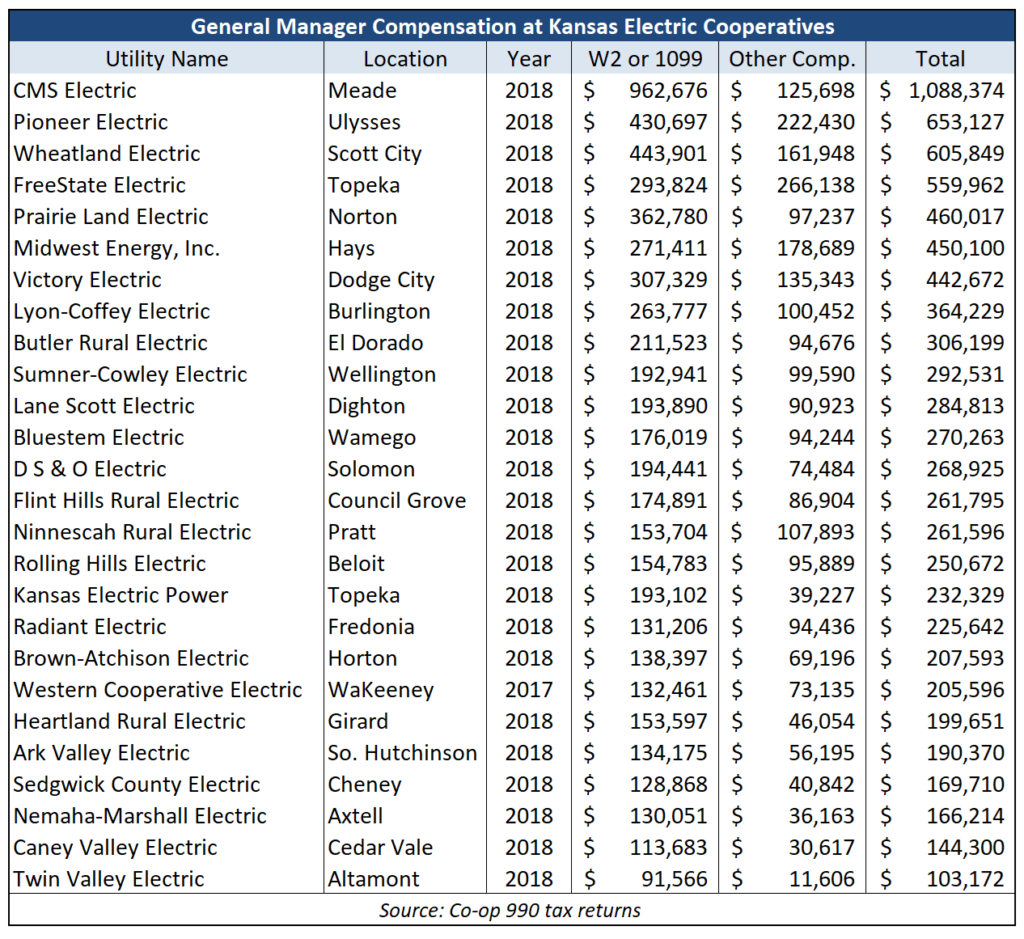Click the Horton location cell
This screenshot has height=939, width=1024.
(x=362, y=658)
